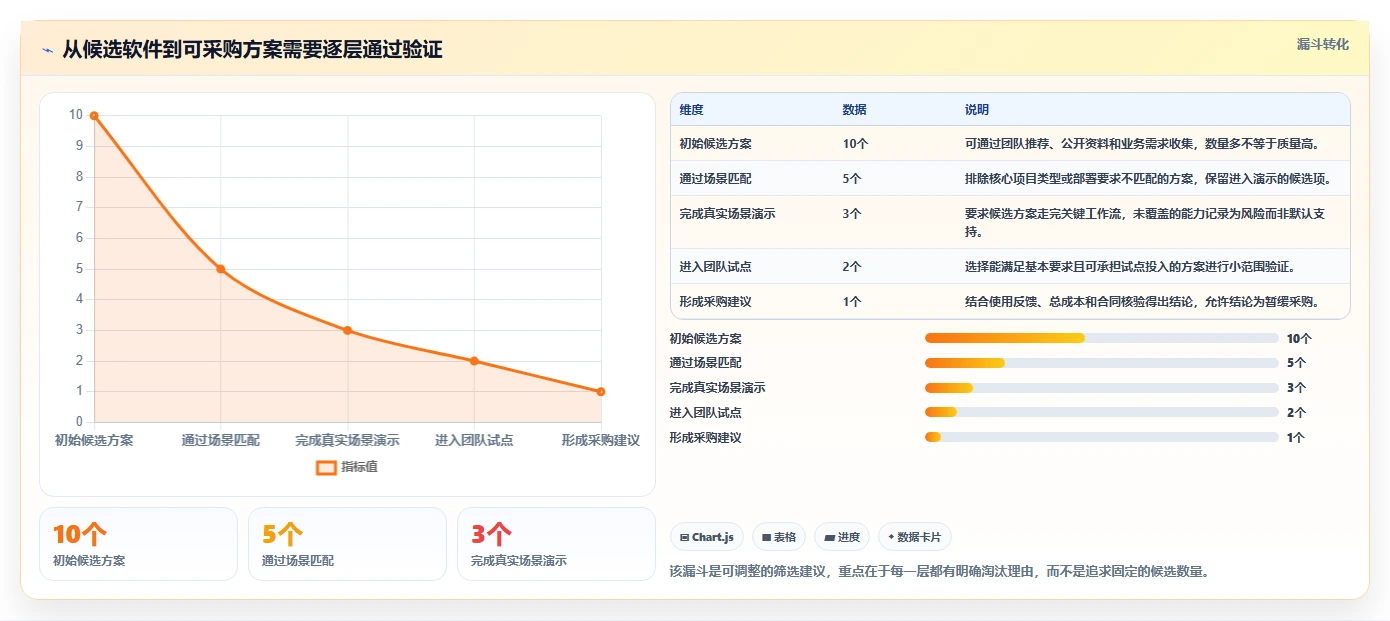The width and height of the screenshot is (1390, 621).
Task: Click the 形成采购建议 progress bar
Action: pos(1102,437)
